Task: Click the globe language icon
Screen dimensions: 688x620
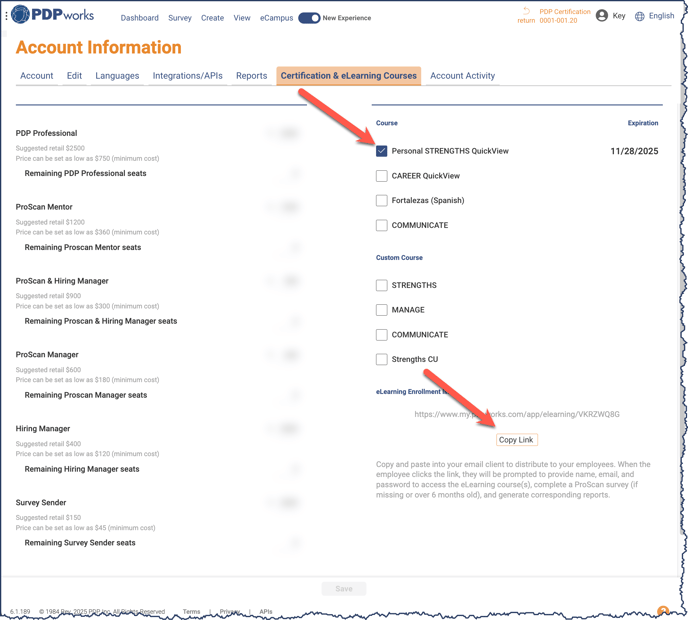Action: [640, 16]
